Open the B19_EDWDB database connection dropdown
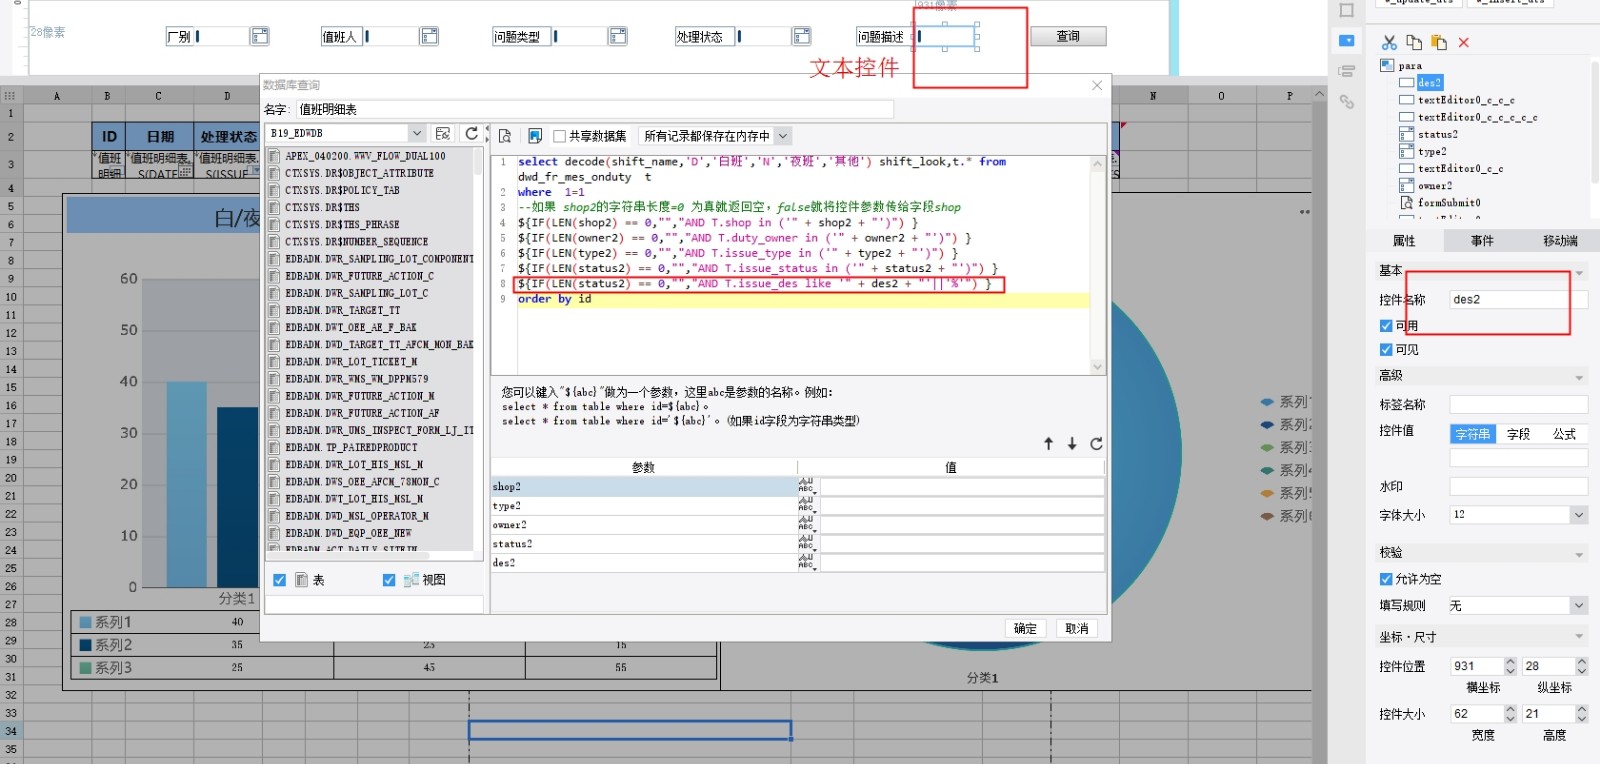The width and height of the screenshot is (1600, 764). [416, 133]
